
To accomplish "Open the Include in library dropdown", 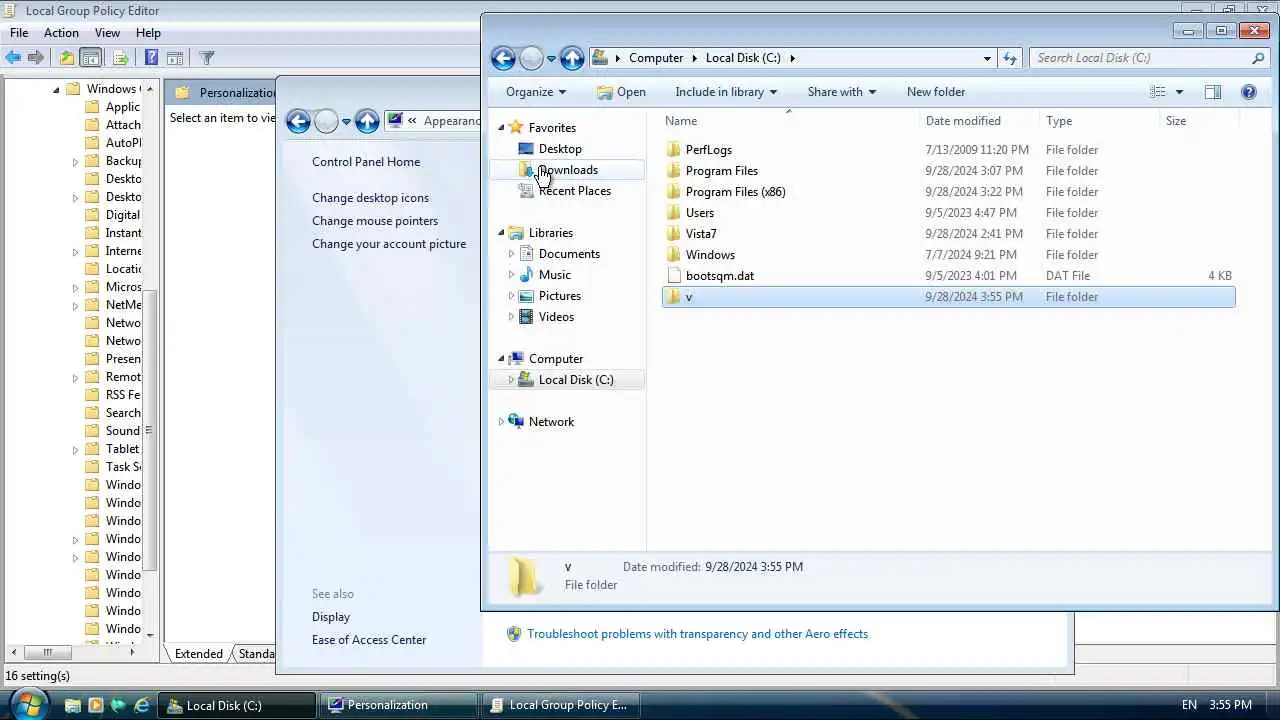I will [x=726, y=92].
